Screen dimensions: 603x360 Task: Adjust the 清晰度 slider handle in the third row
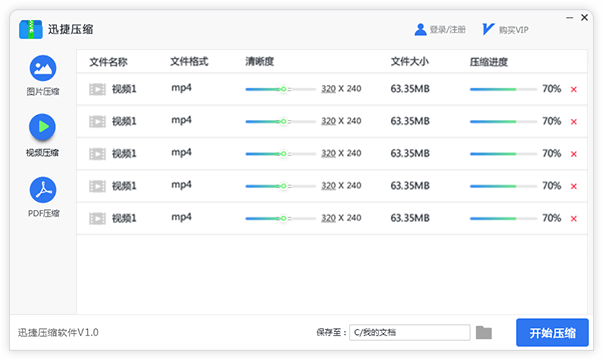click(283, 154)
